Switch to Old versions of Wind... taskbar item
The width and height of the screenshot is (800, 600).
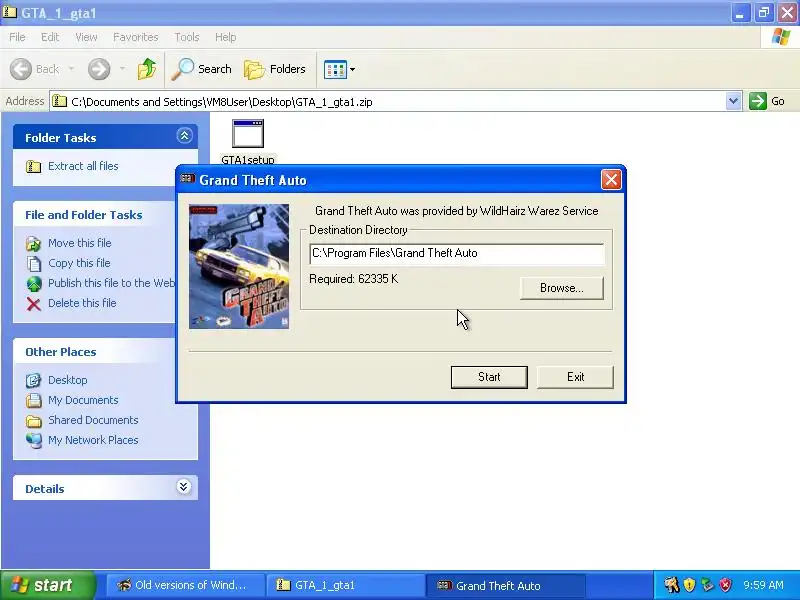[x=185, y=585]
